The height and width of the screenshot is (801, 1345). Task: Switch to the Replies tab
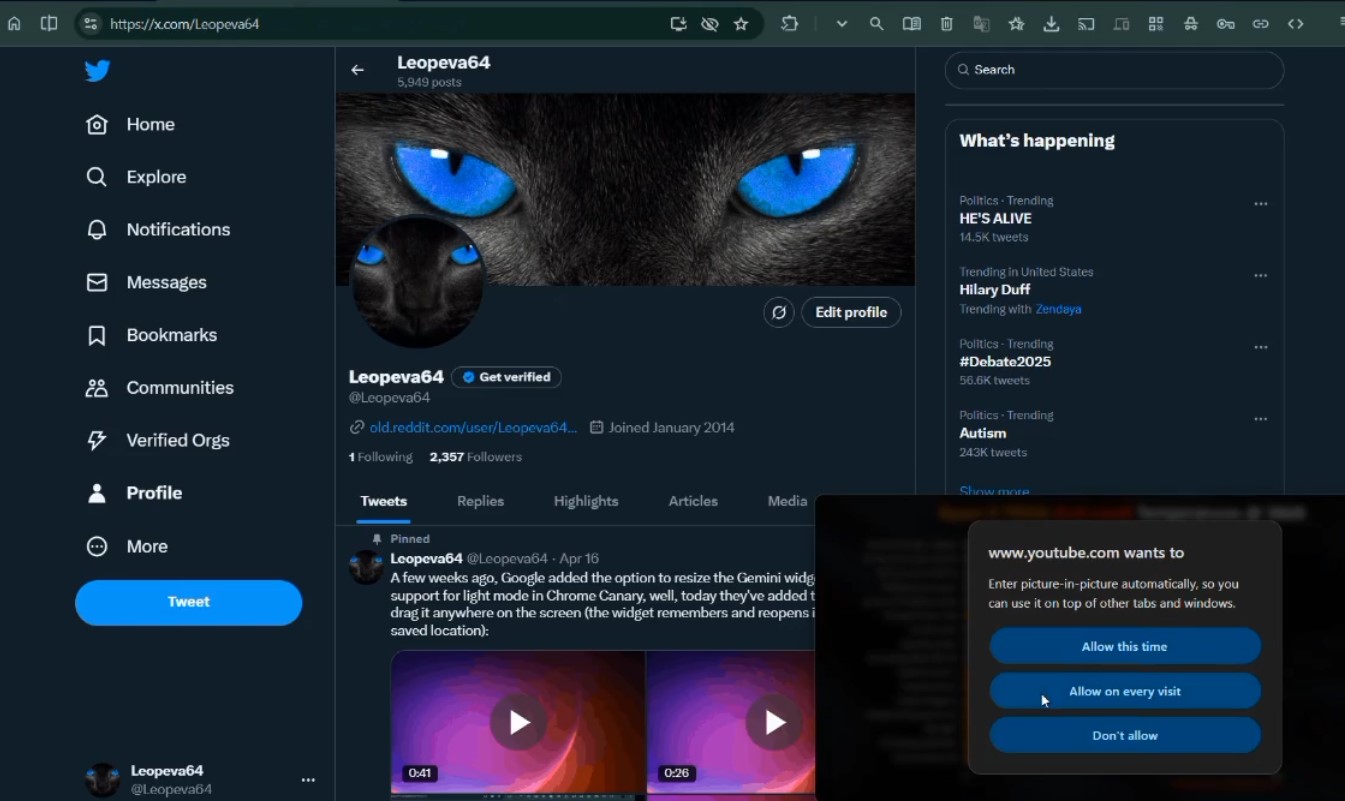[480, 501]
